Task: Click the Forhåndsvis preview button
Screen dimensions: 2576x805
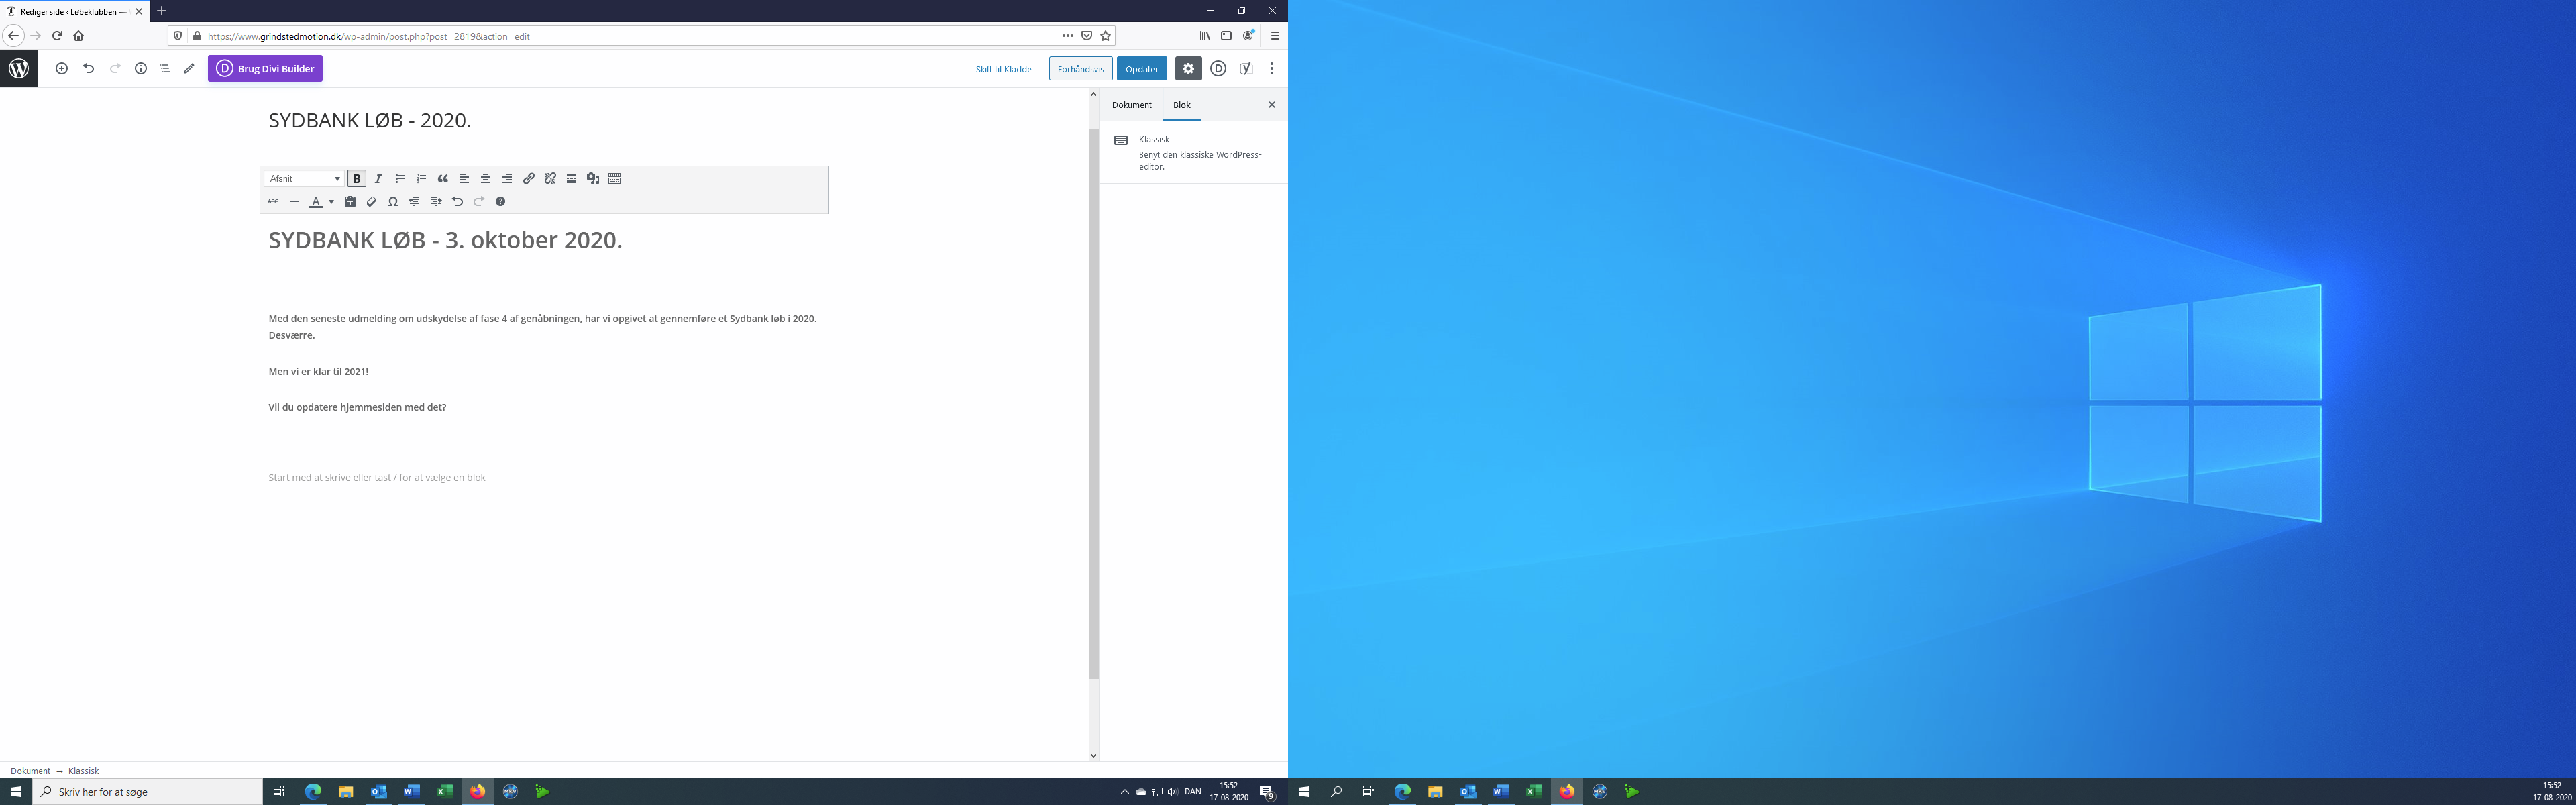Action: (x=1081, y=69)
